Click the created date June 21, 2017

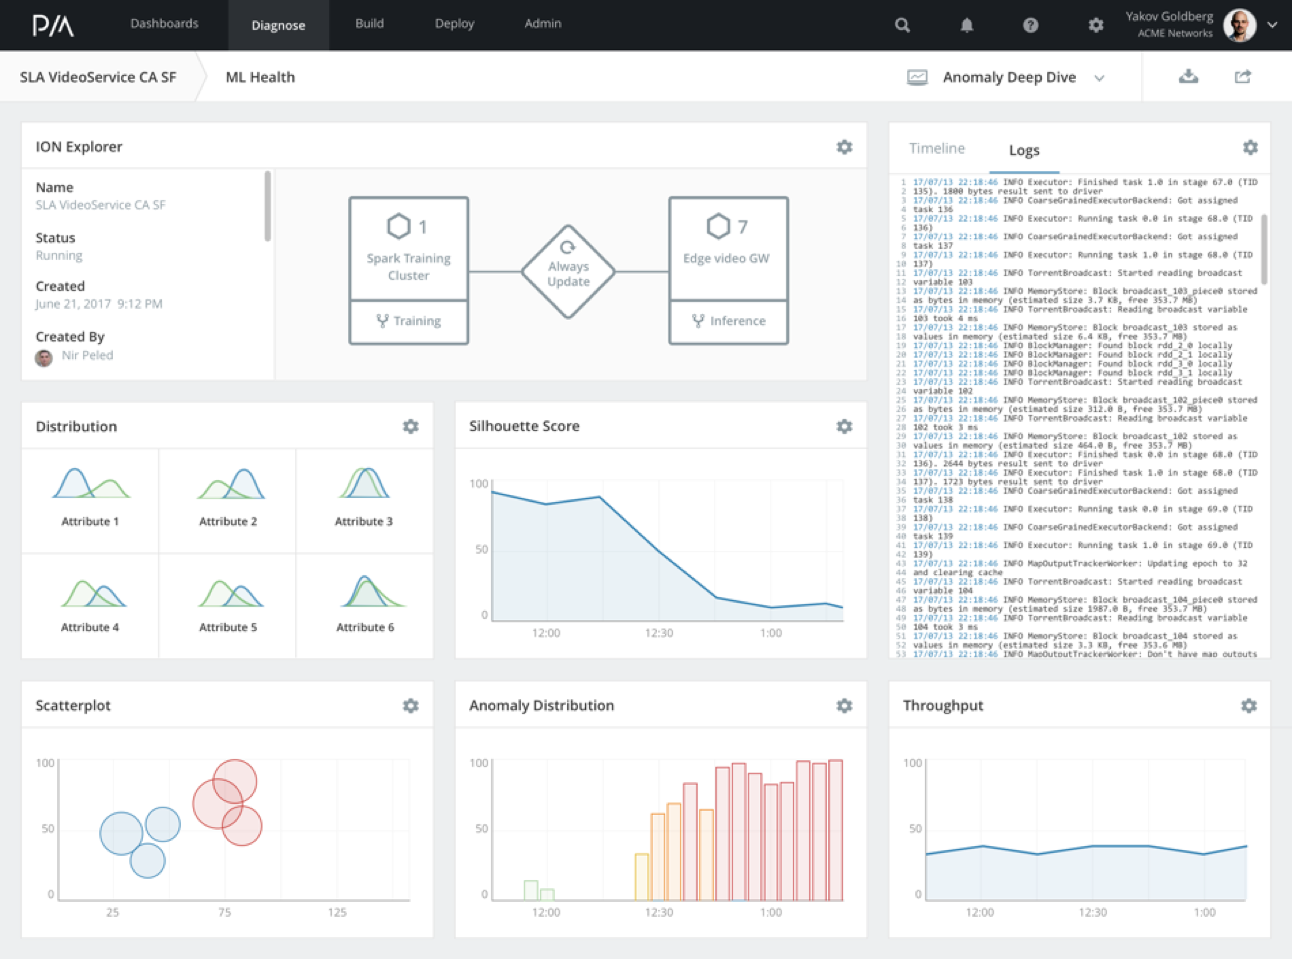(99, 304)
